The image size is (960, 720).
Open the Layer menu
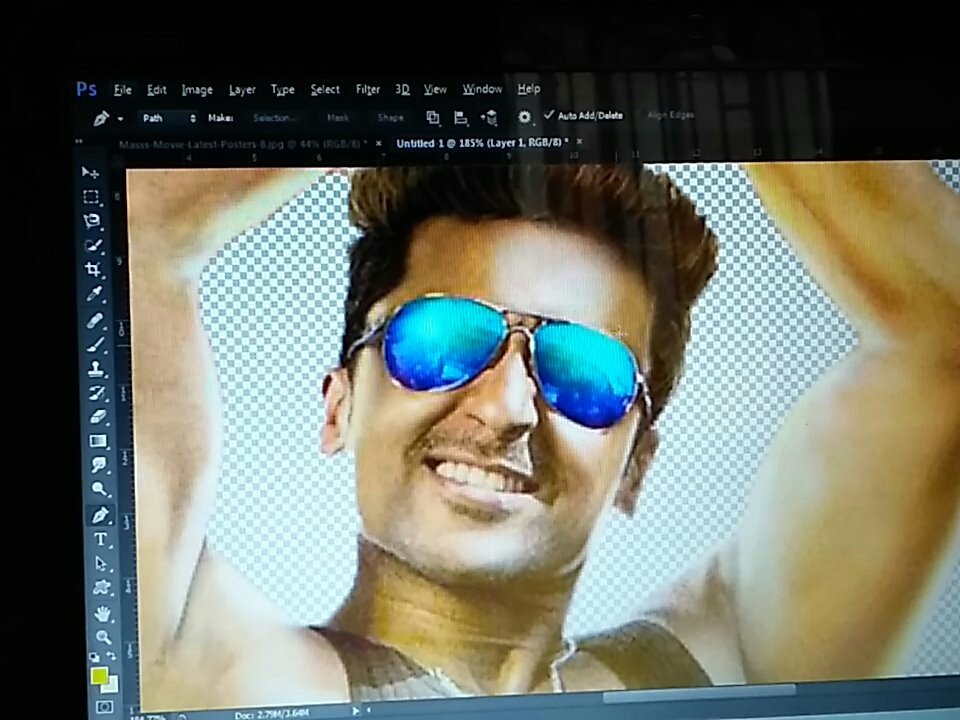pos(242,90)
